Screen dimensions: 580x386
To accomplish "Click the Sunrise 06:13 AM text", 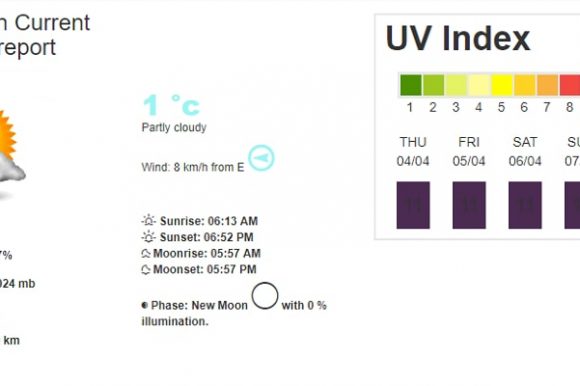I will (209, 221).
